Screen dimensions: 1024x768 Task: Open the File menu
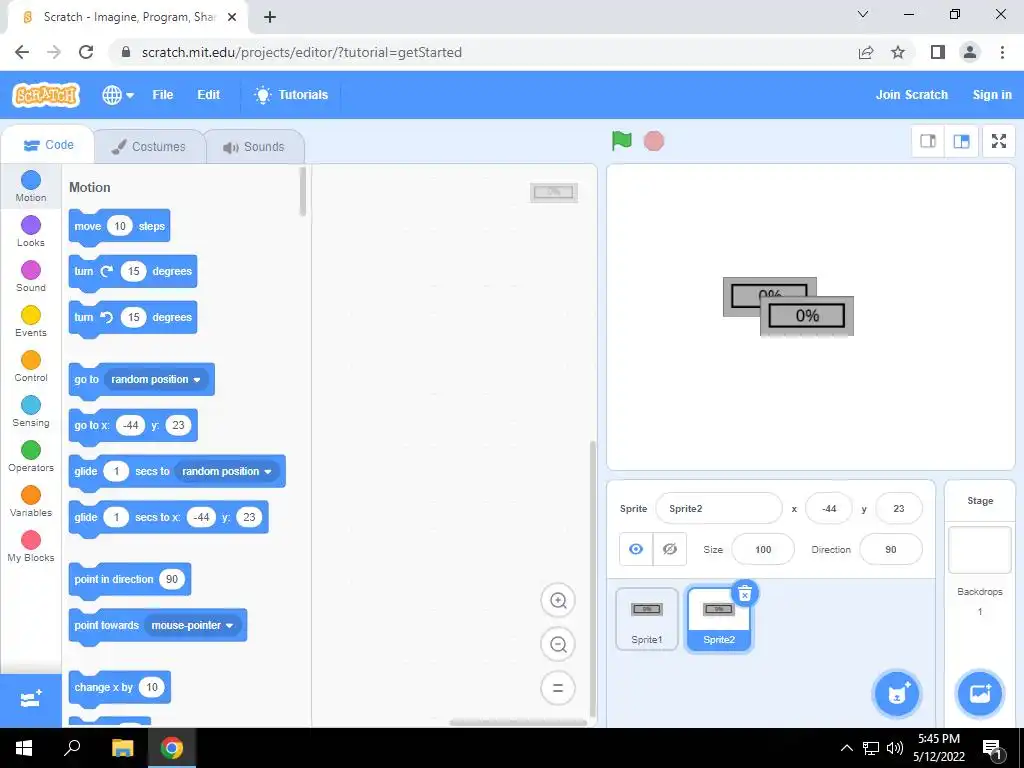pos(163,95)
